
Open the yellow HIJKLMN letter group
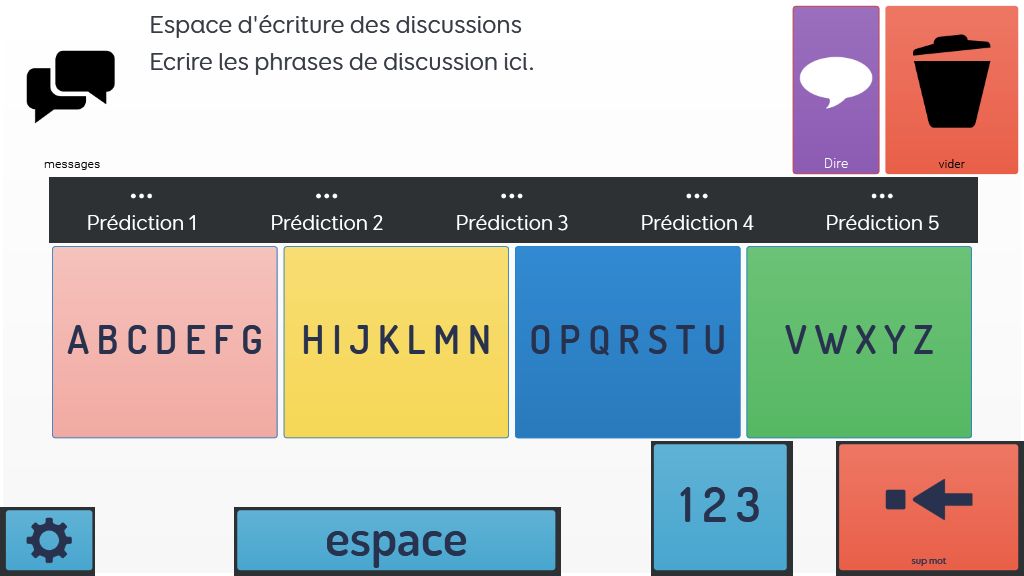[396, 342]
